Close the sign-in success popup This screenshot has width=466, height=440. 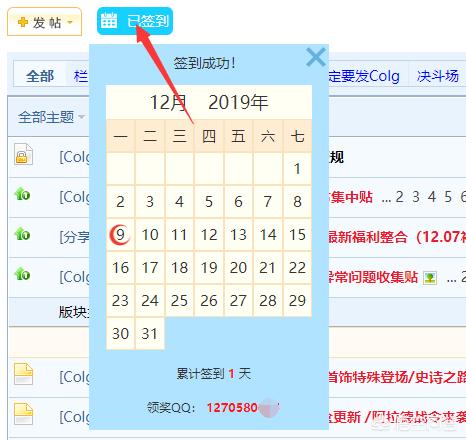[x=315, y=57]
